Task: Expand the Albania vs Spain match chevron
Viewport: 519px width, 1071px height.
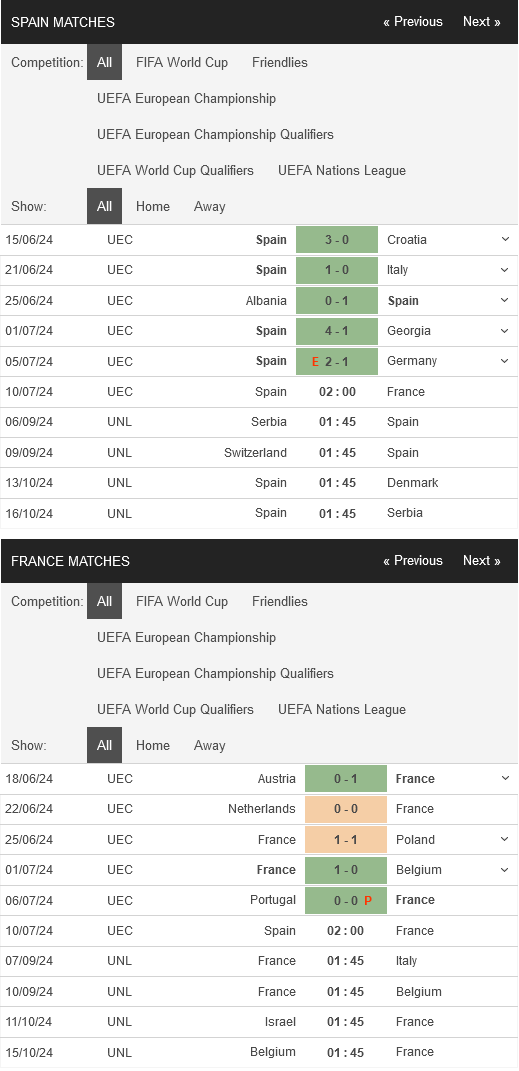Action: tap(505, 300)
